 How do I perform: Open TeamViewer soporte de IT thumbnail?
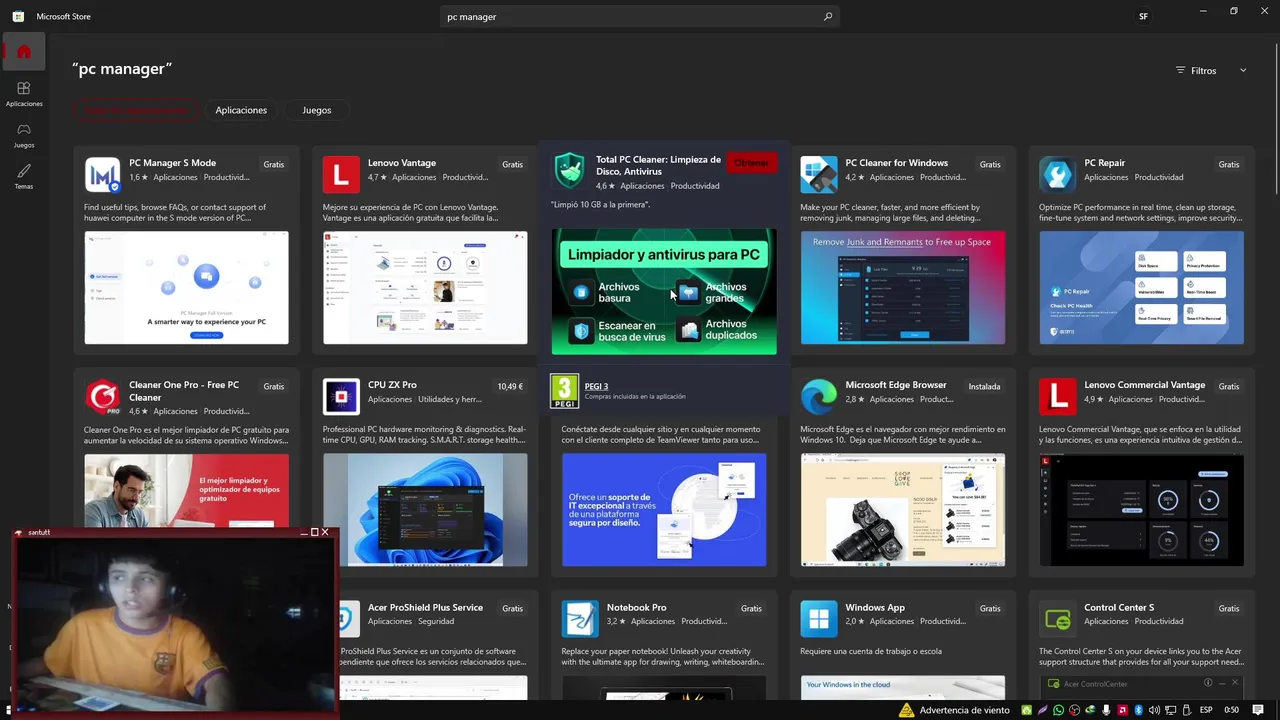tap(664, 510)
